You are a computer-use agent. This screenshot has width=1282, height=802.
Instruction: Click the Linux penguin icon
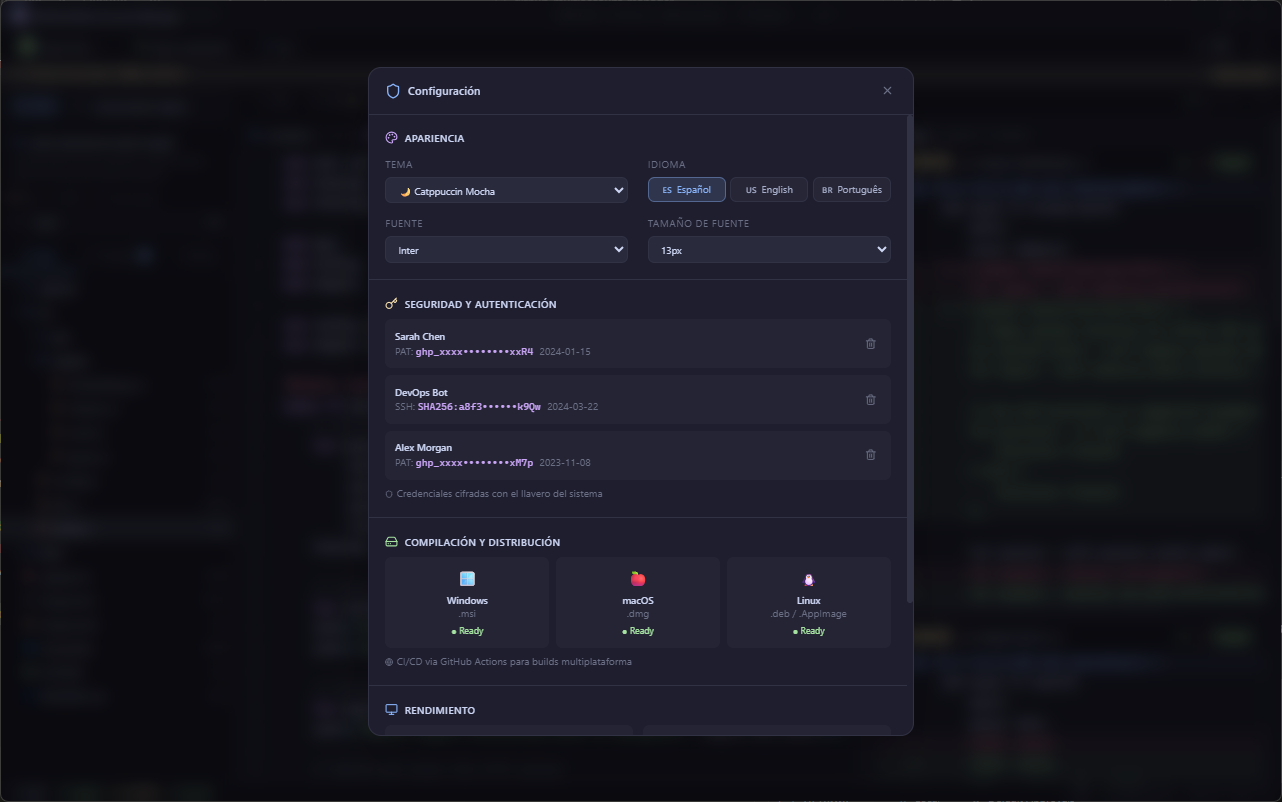coord(808,578)
